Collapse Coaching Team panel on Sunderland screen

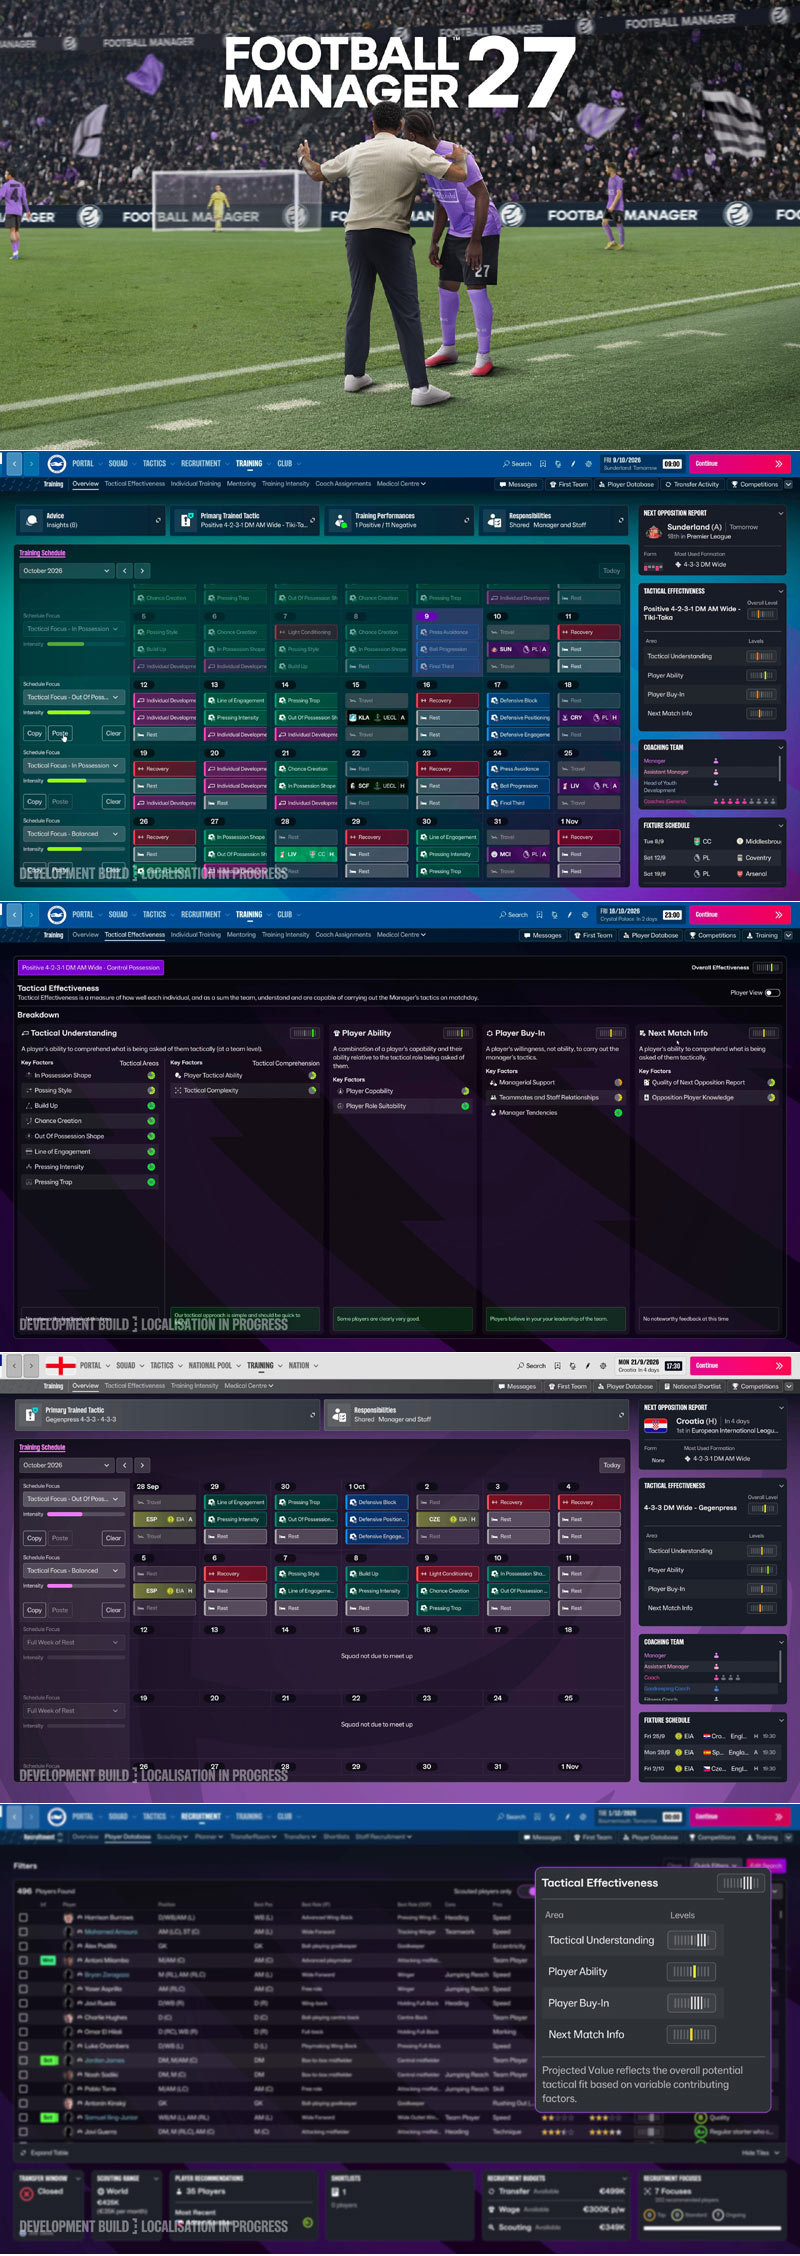(781, 747)
